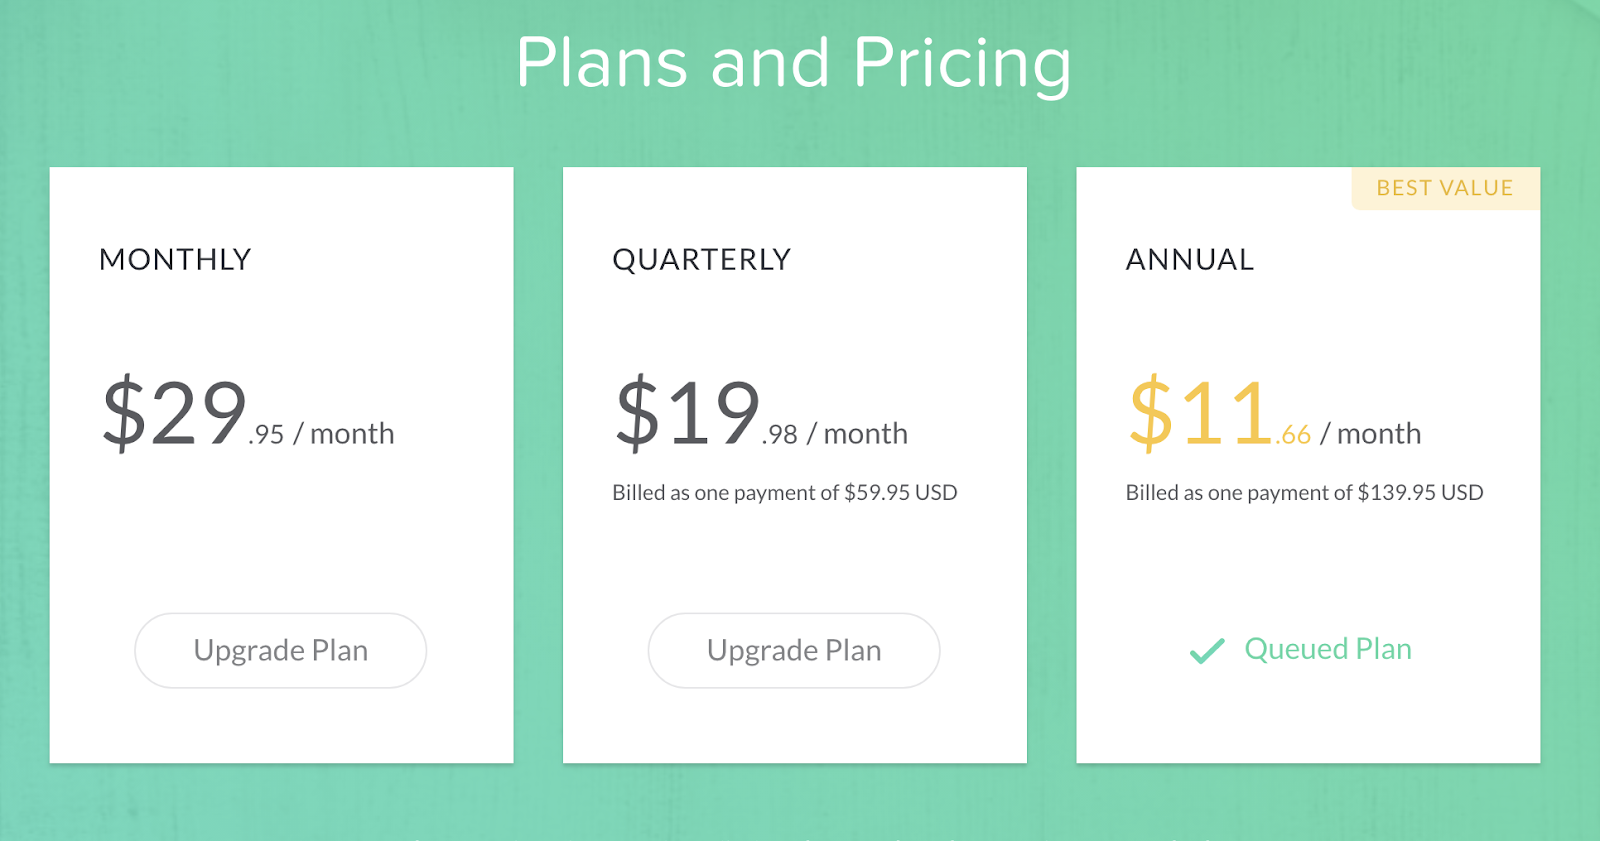The width and height of the screenshot is (1600, 841).
Task: Click the .95 cents in the Monthly price
Action: coord(267,435)
